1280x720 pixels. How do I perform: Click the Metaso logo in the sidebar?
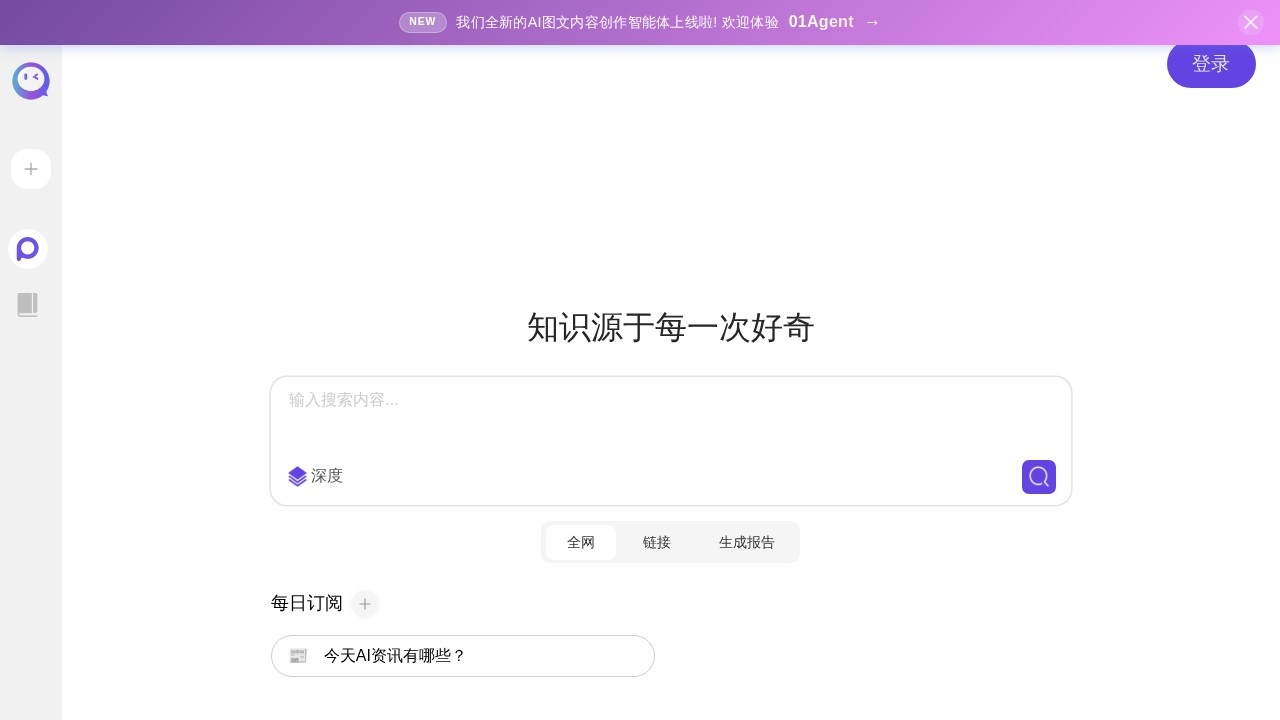pyautogui.click(x=31, y=81)
